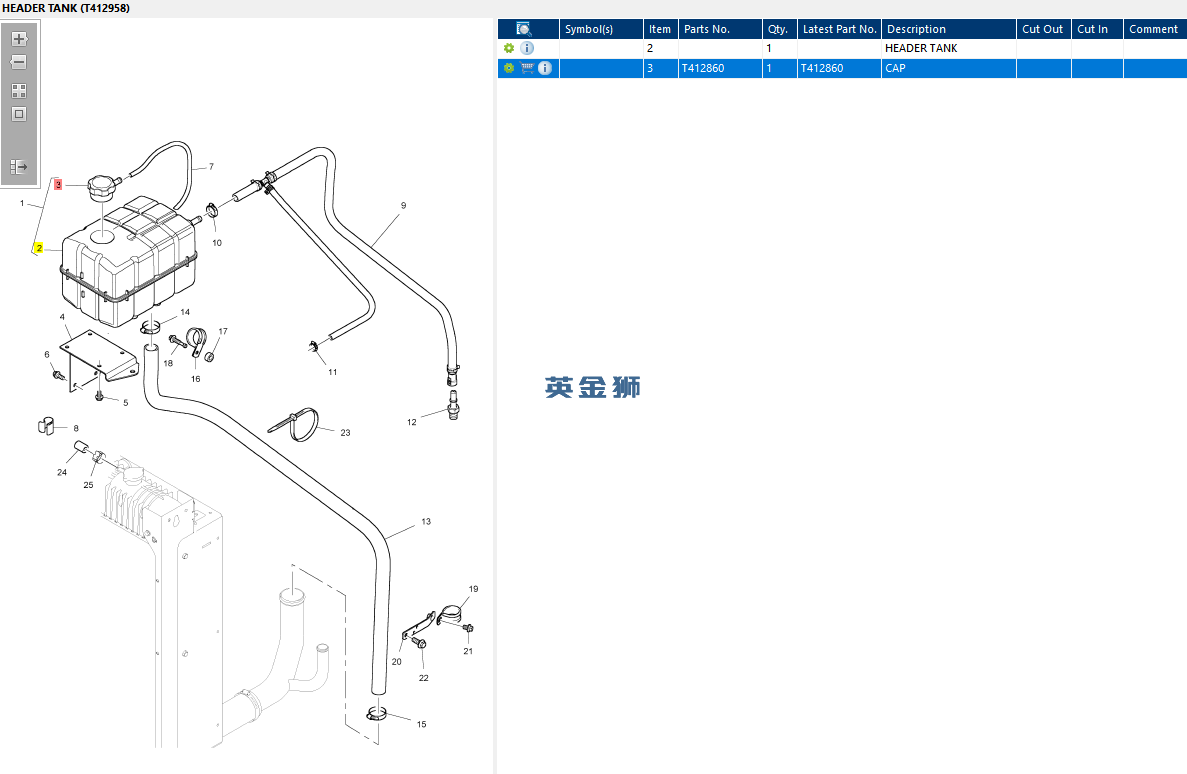Viewport: 1187px width, 774px height.
Task: Click the Cut In column header
Action: point(1097,29)
